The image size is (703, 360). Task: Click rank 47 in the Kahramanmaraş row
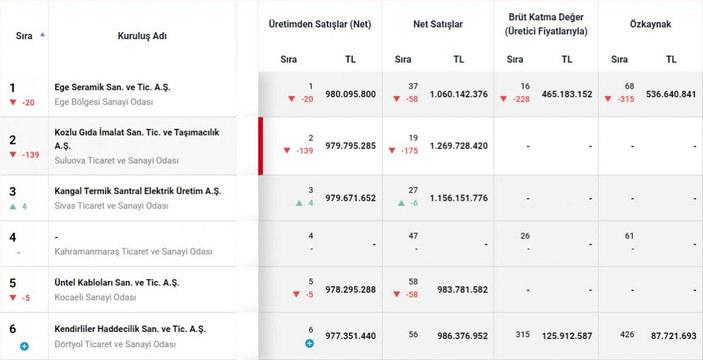click(x=413, y=236)
